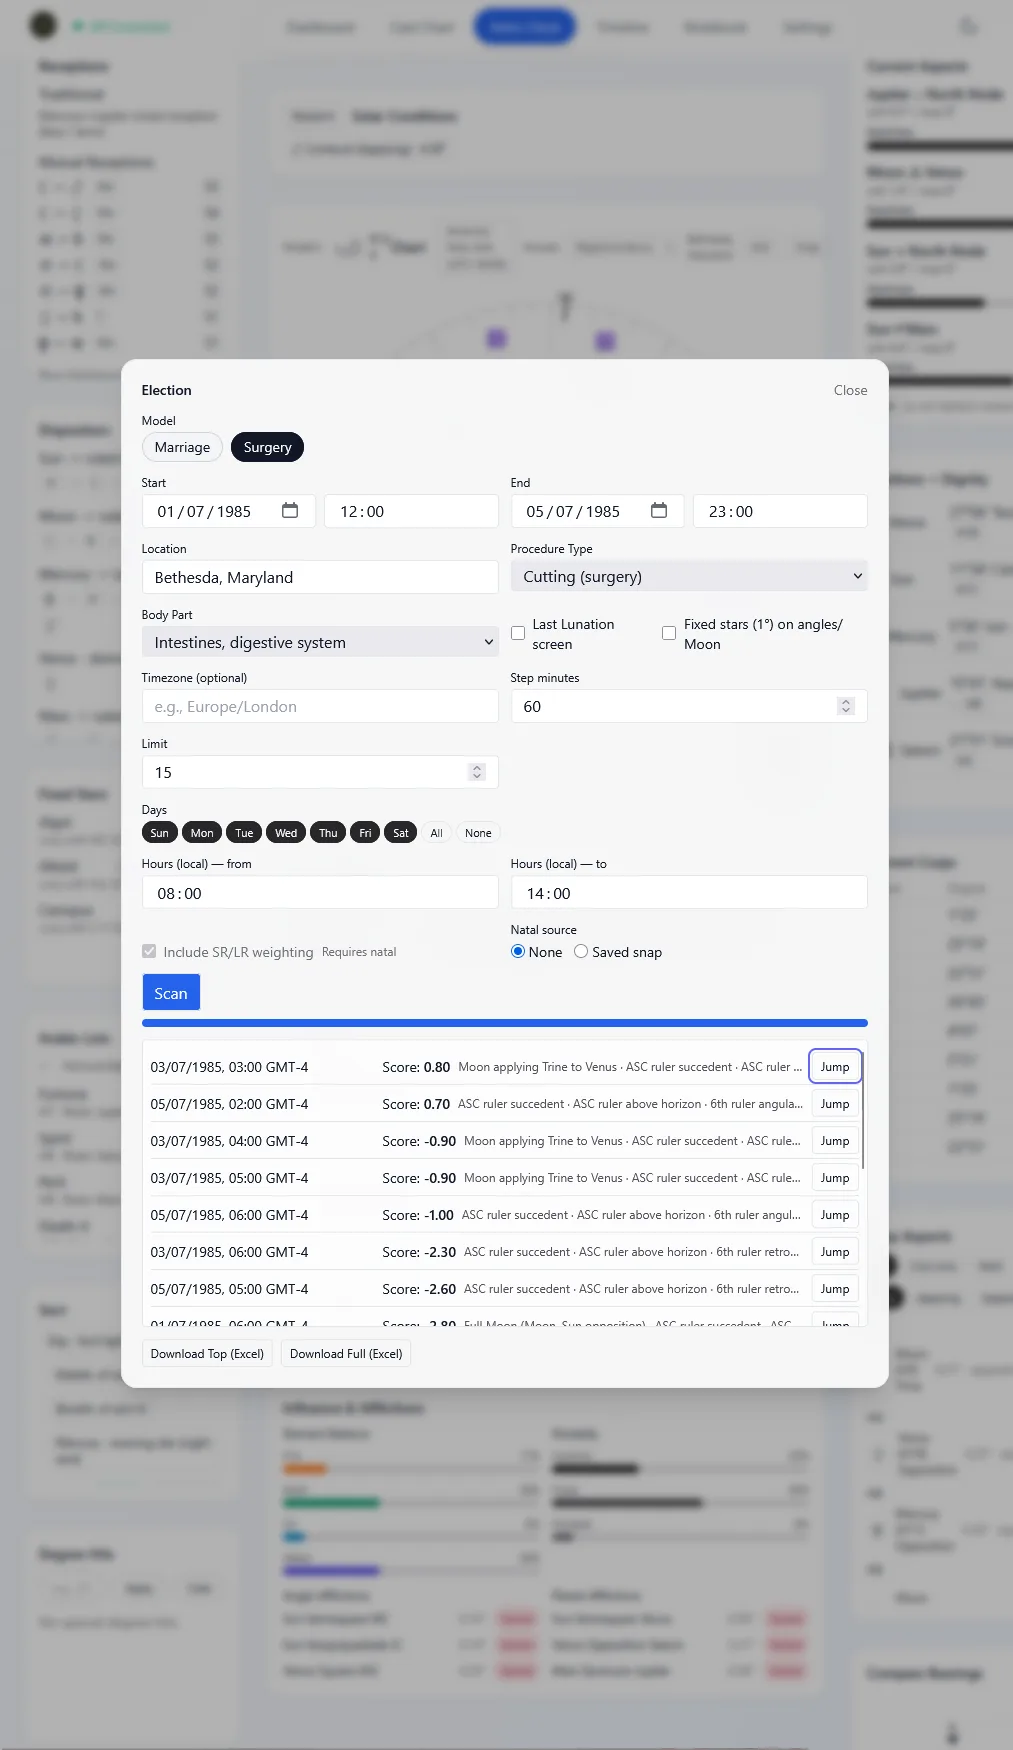Click the Step minutes stepper arrows
The image size is (1013, 1750).
point(846,706)
